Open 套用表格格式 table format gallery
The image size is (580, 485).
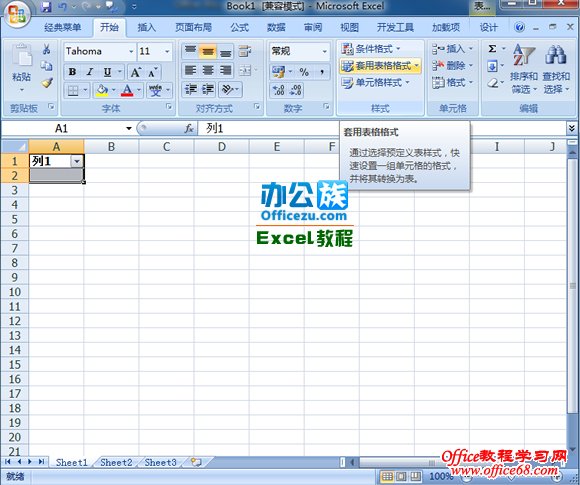pyautogui.click(x=380, y=66)
